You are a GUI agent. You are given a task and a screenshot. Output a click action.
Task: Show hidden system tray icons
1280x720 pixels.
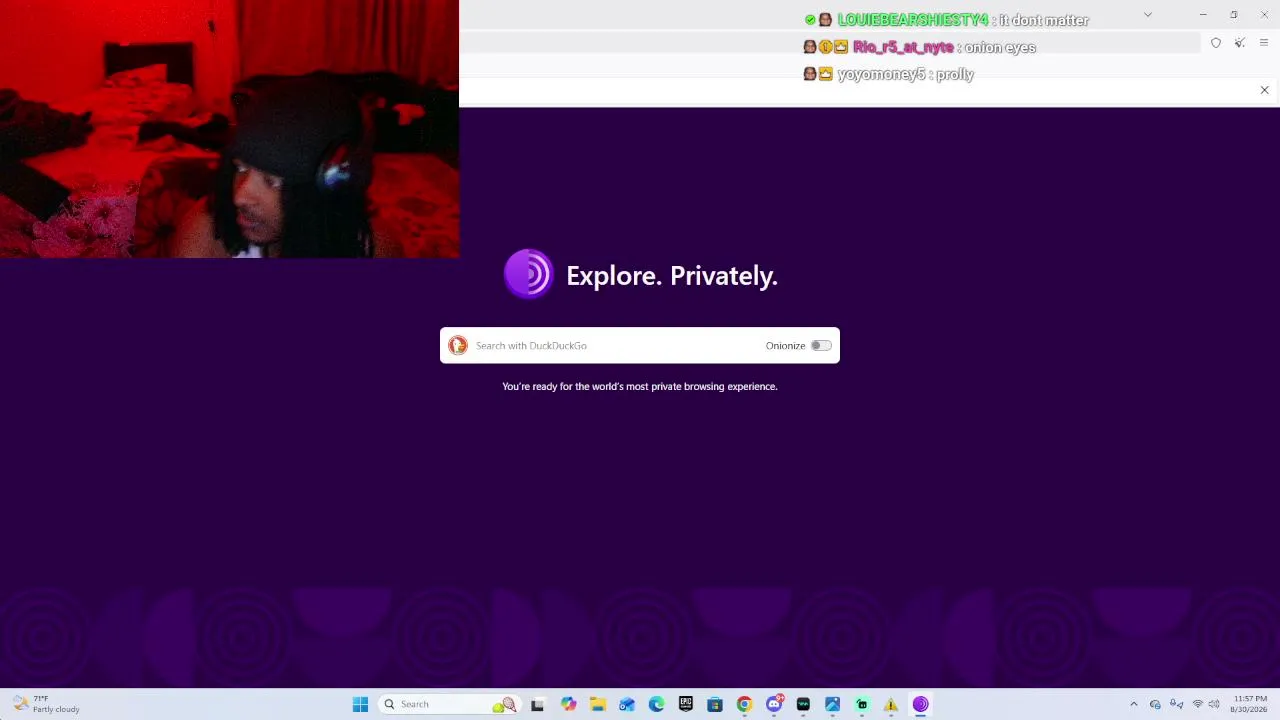(x=1133, y=704)
